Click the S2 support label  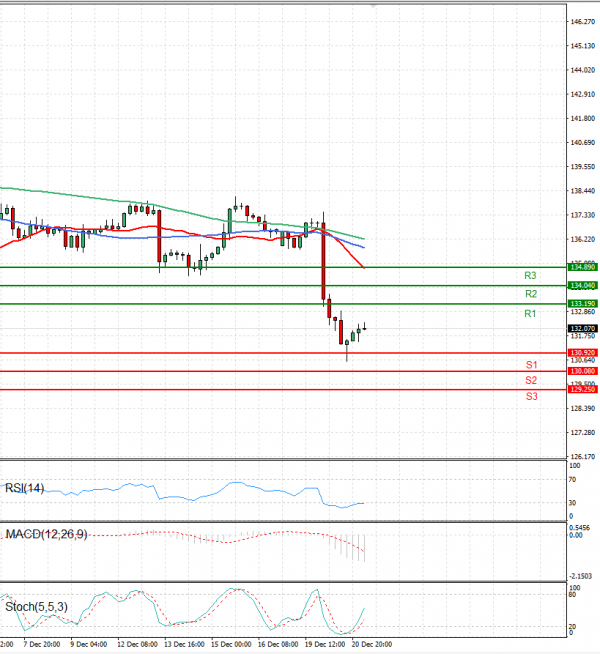531,380
